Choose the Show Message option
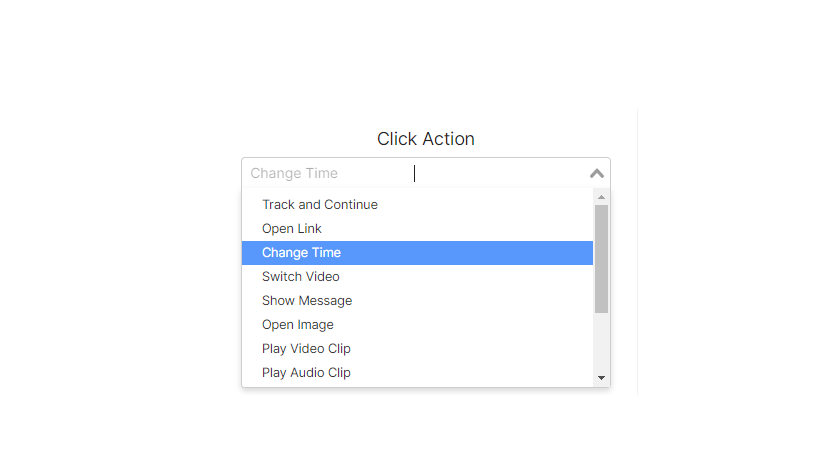 click(307, 301)
